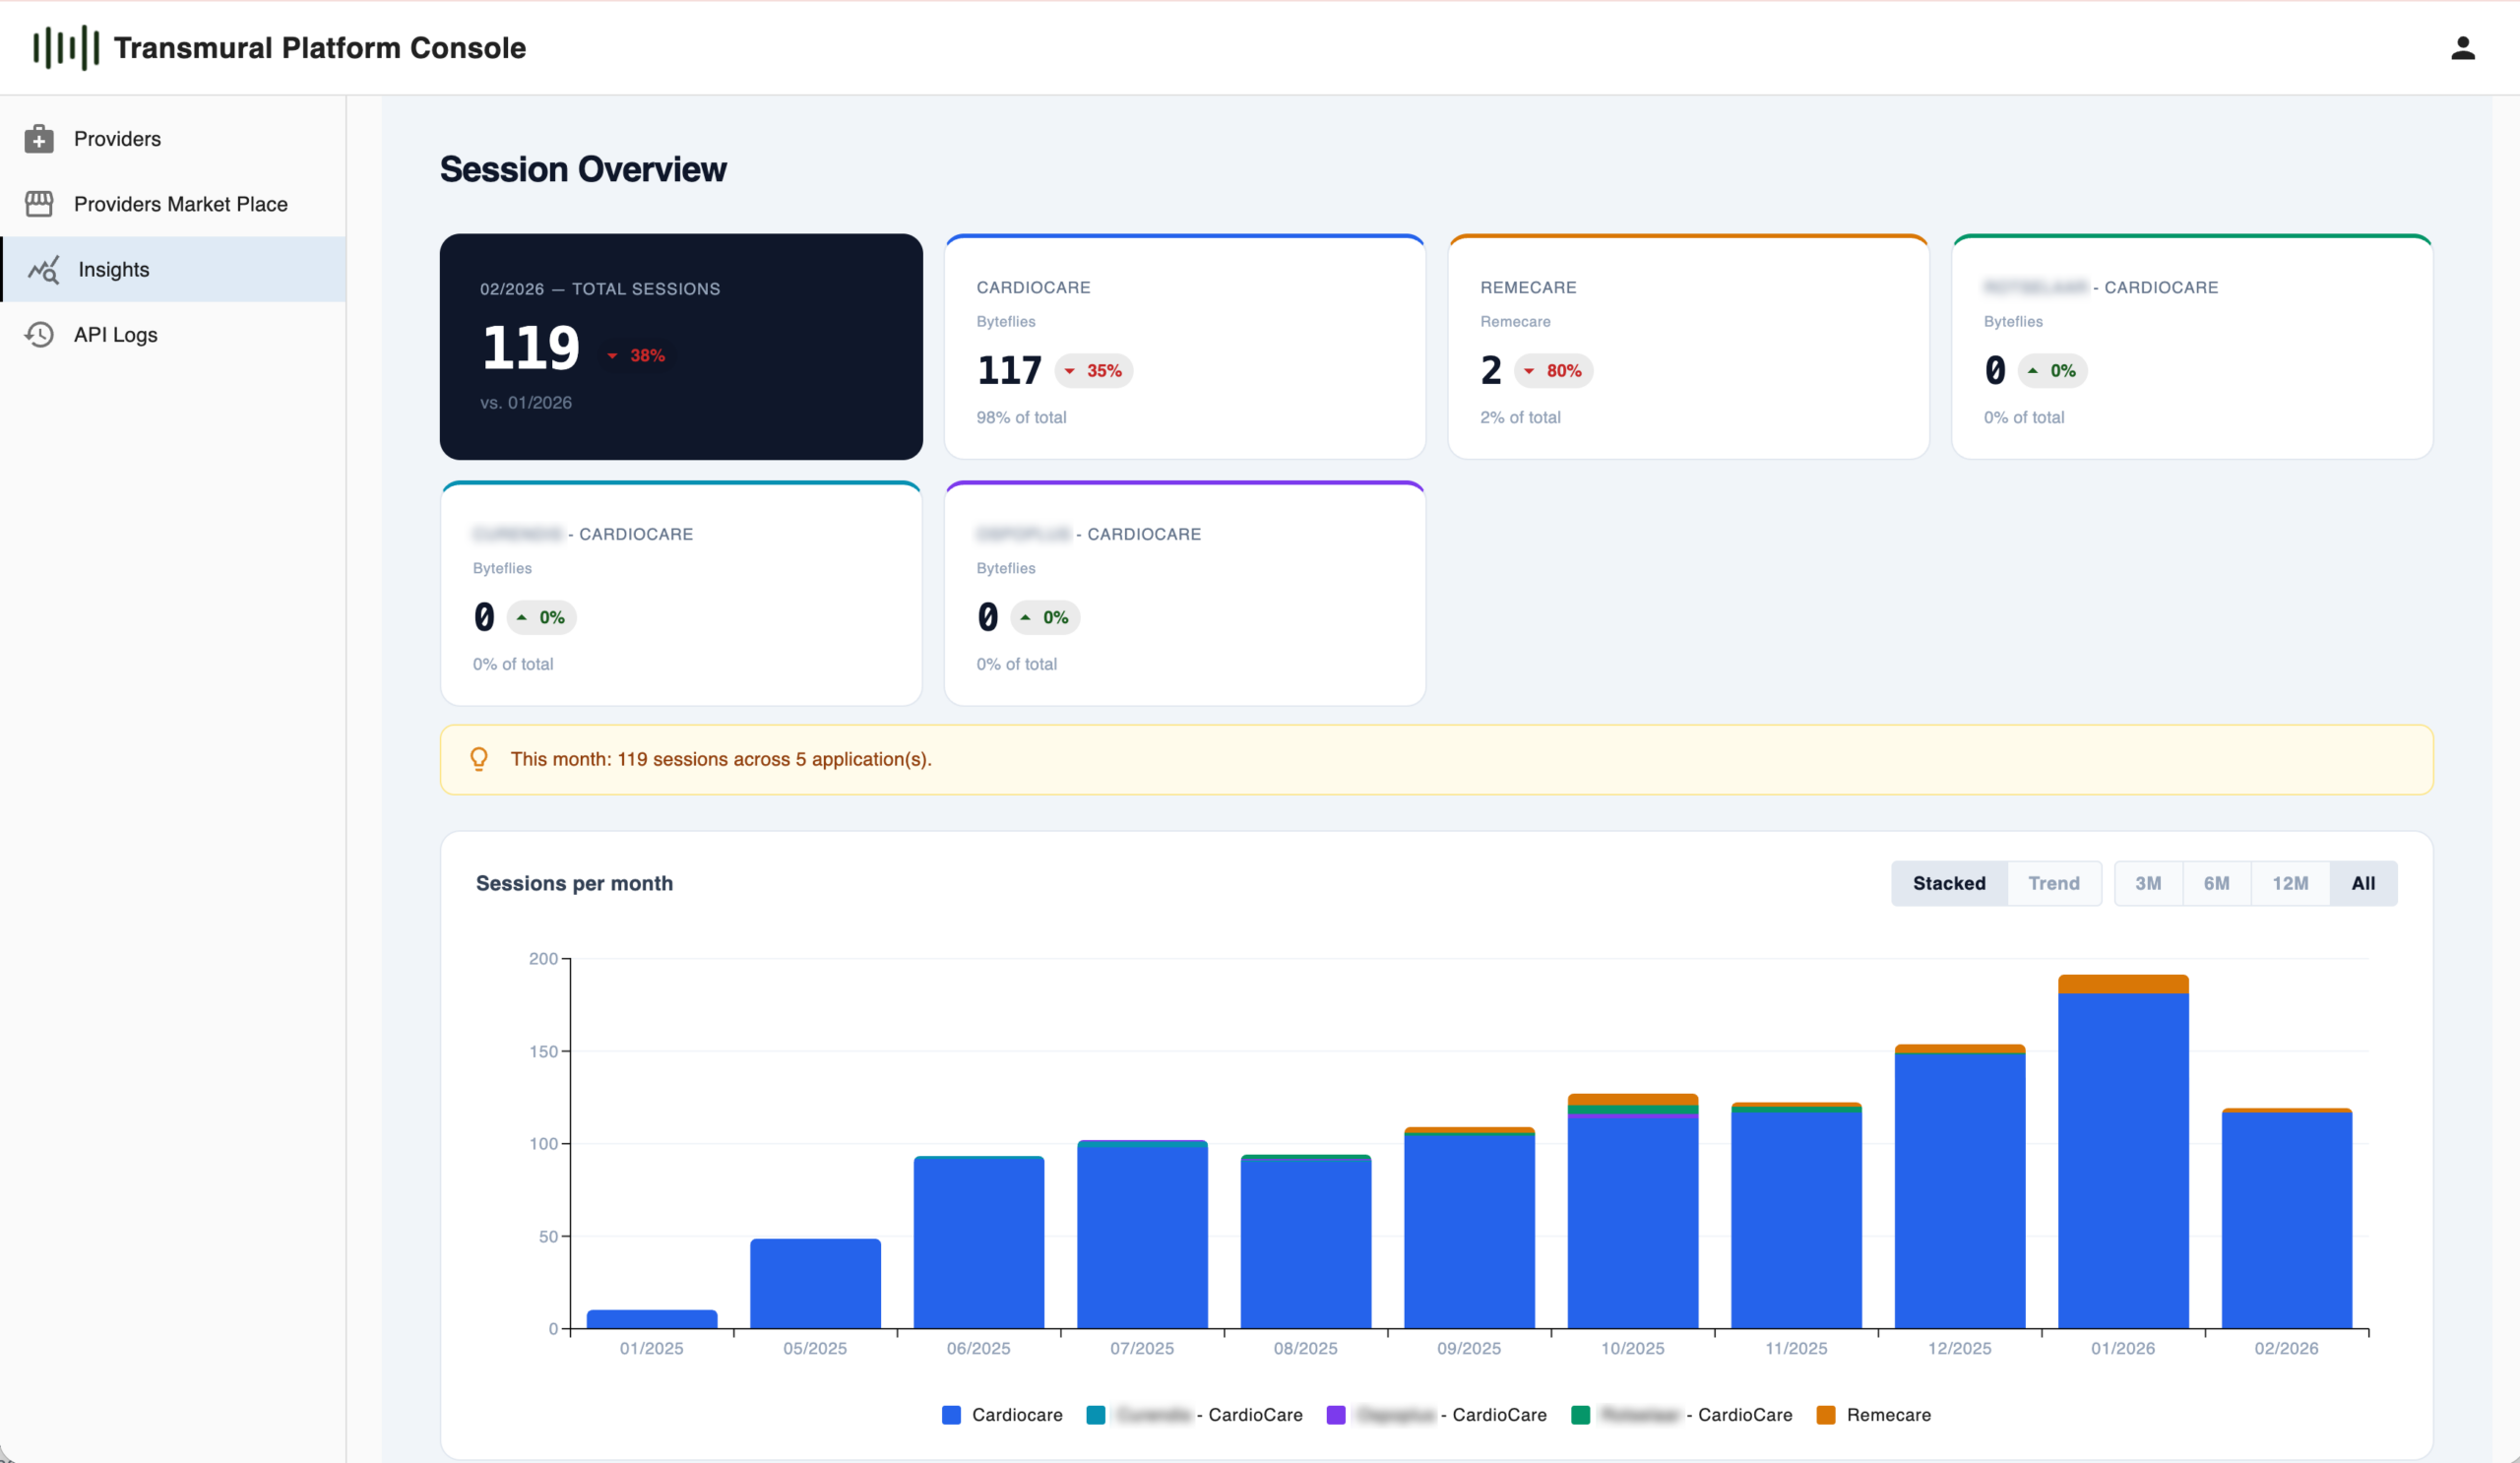Select the 12M time range option
This screenshot has height=1463, width=2520.
point(2290,883)
